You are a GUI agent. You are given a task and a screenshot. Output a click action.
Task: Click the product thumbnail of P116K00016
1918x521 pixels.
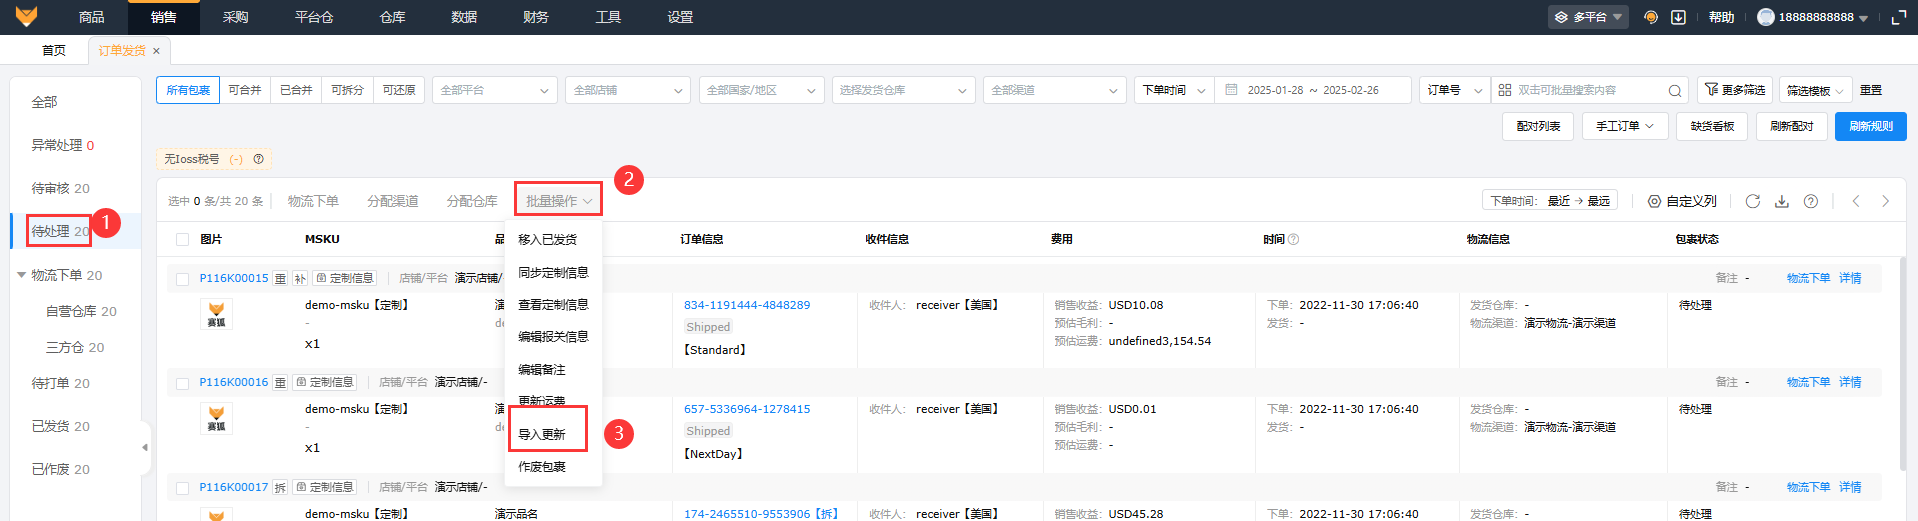point(216,419)
